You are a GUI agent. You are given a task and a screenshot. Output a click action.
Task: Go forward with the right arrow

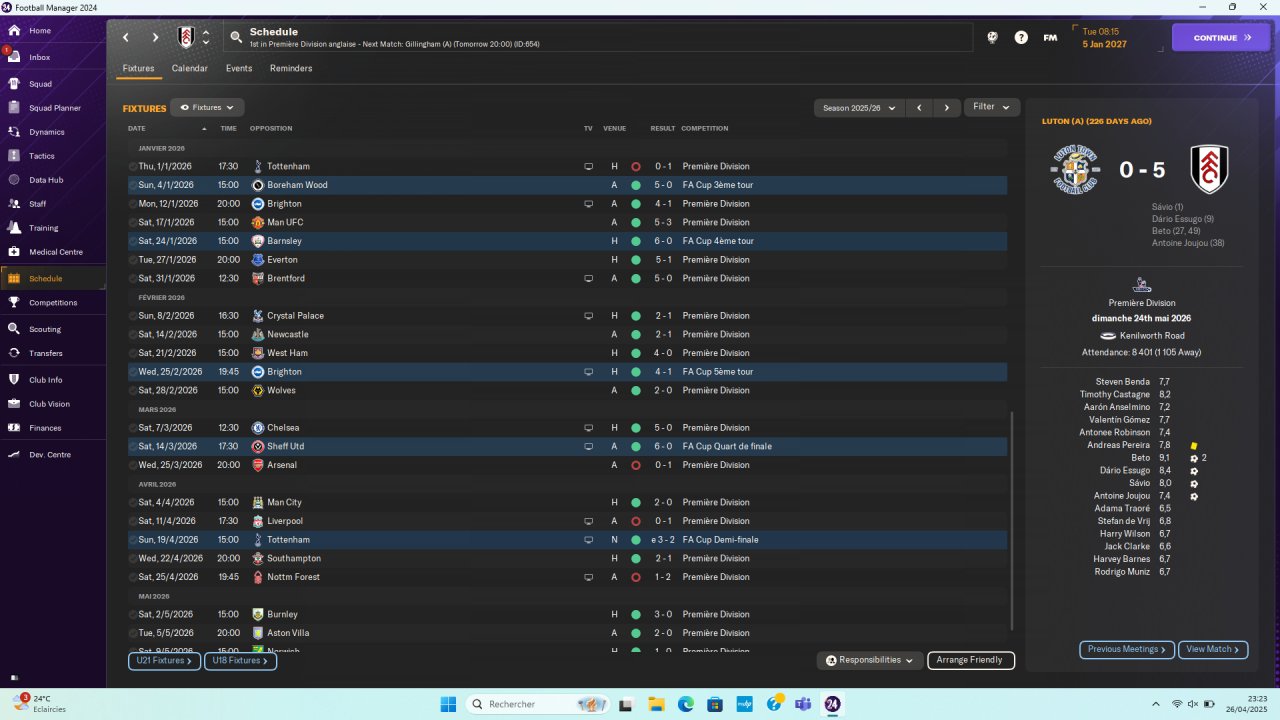155,38
